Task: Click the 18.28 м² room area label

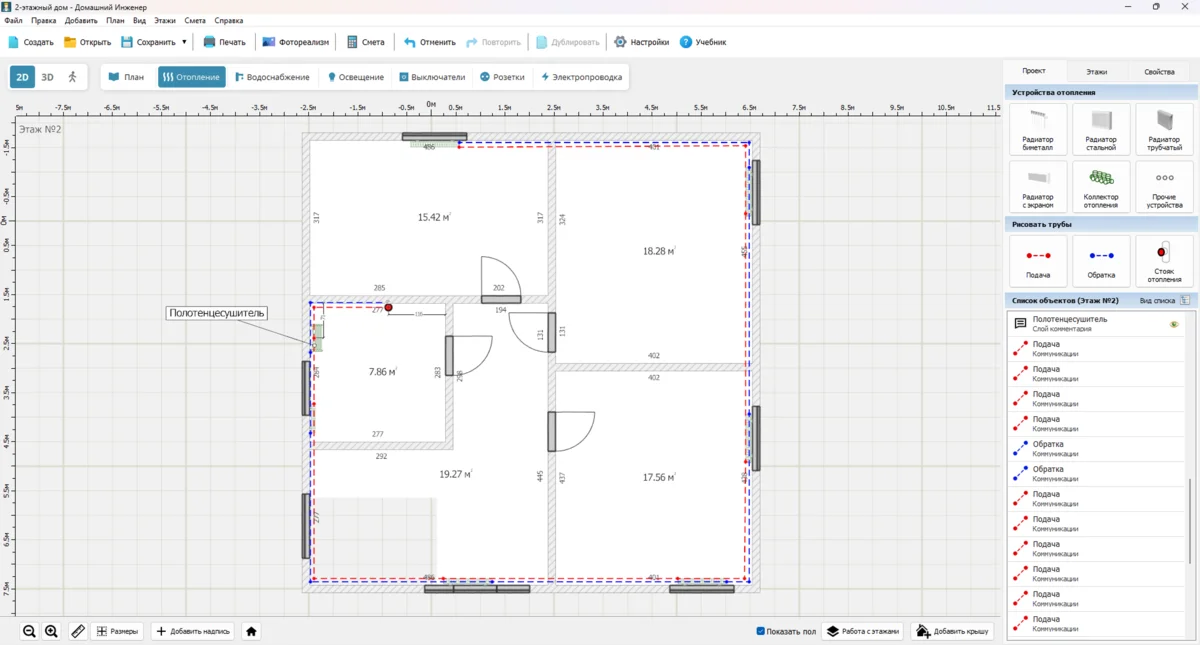Action: point(659,251)
